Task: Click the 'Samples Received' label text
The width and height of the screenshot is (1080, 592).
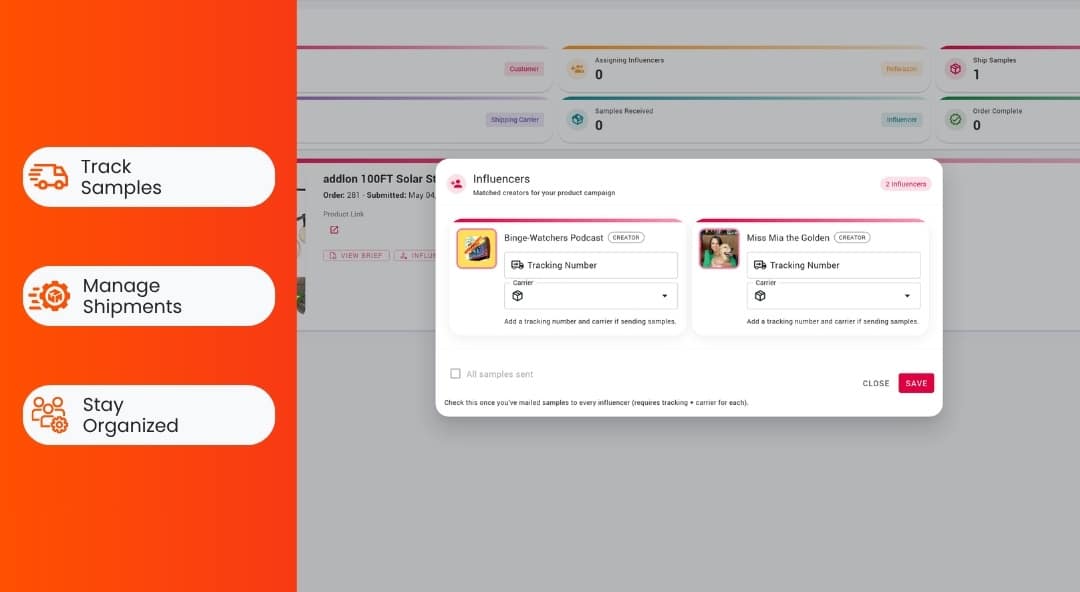Action: tap(624, 111)
